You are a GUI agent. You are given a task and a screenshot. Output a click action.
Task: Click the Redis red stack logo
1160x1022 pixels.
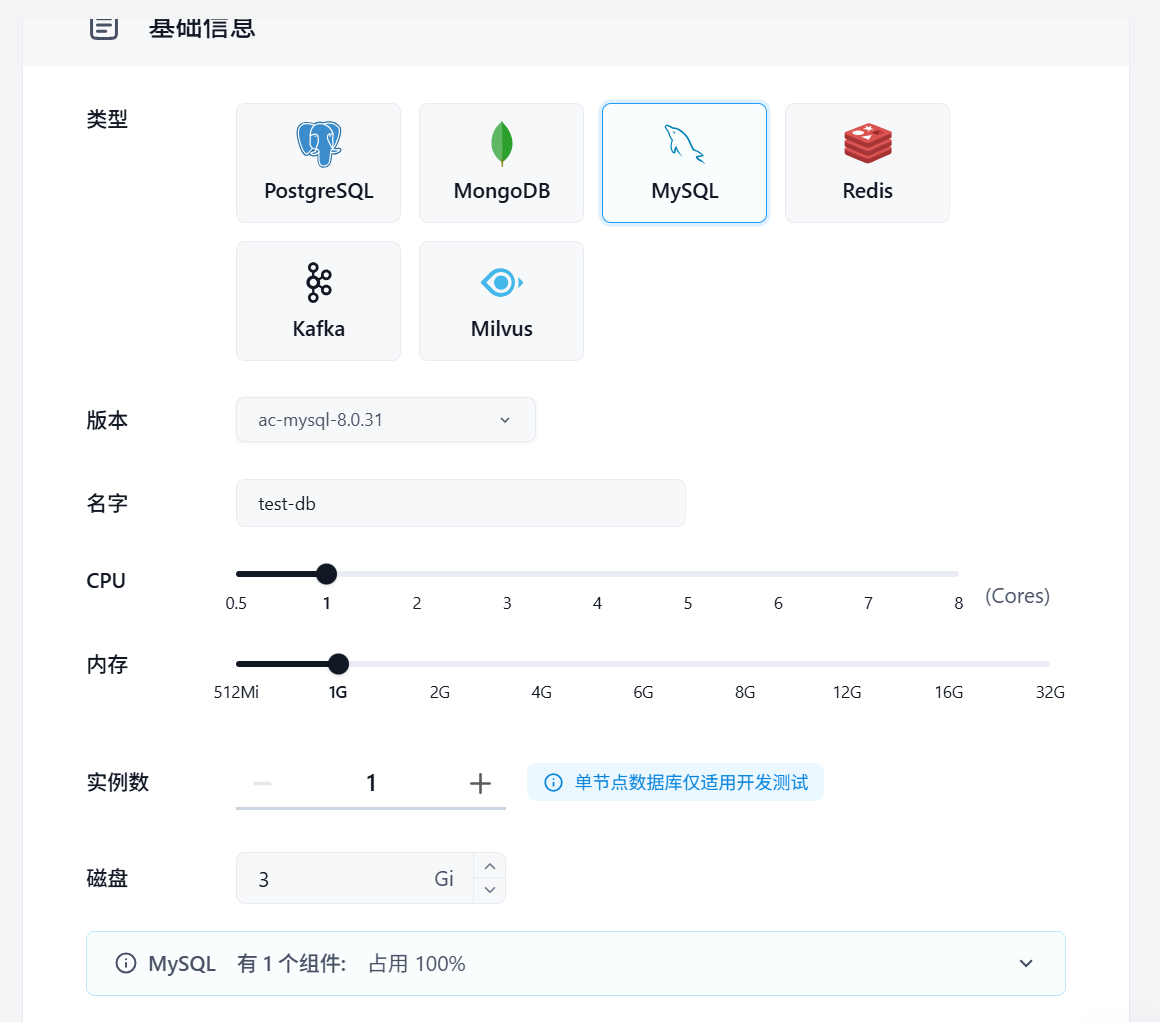pos(868,144)
